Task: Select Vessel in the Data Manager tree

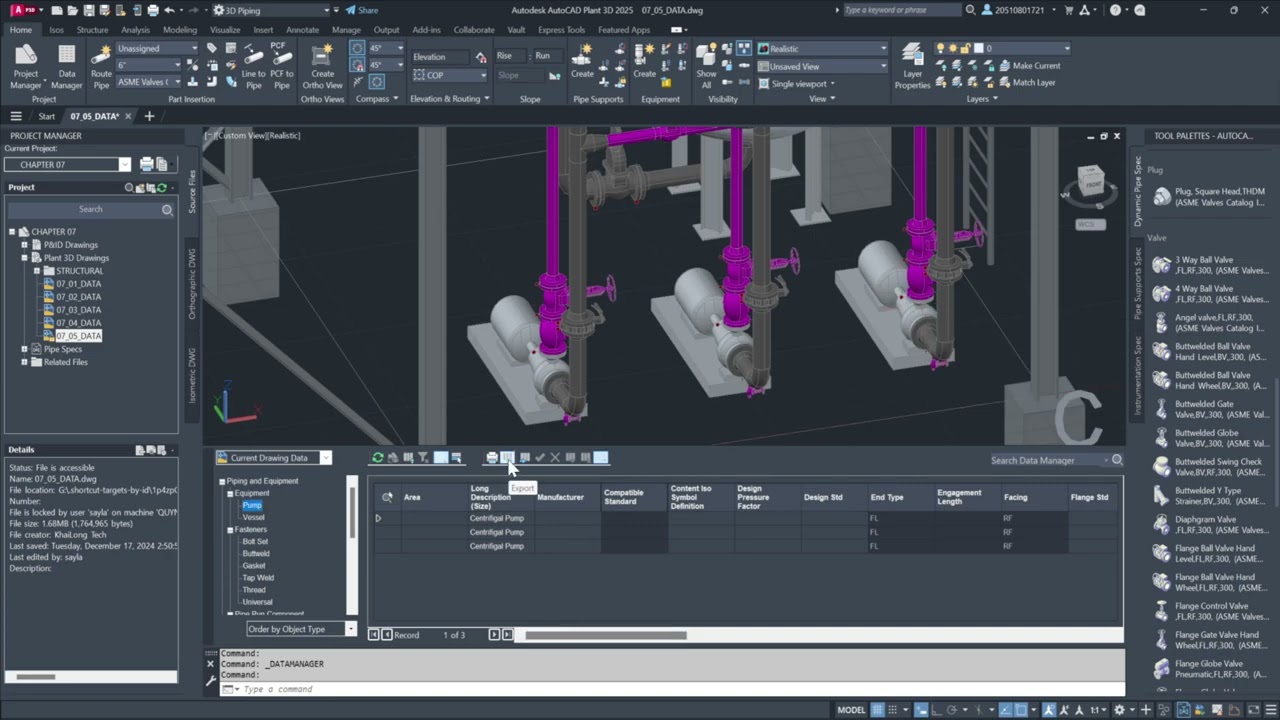Action: click(x=254, y=517)
